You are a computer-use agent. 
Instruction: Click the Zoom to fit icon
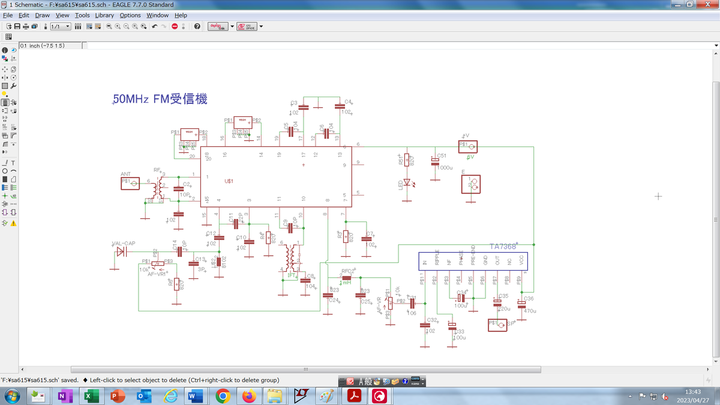(108, 26)
